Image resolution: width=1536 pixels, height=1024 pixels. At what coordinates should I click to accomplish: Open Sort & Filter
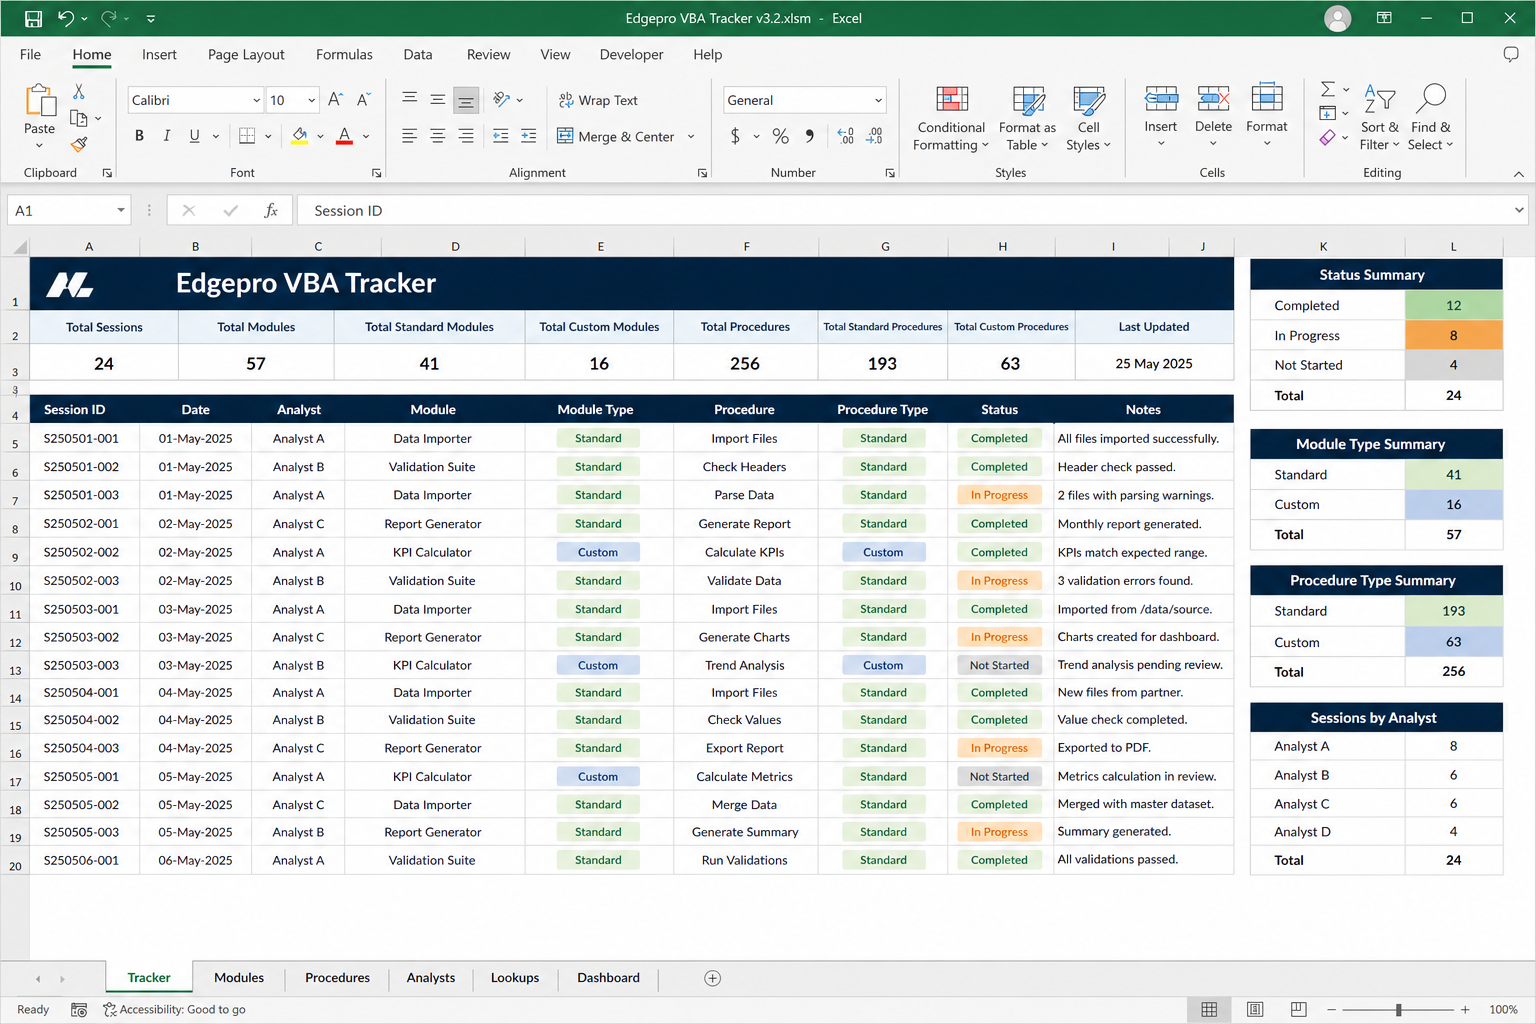click(1380, 118)
